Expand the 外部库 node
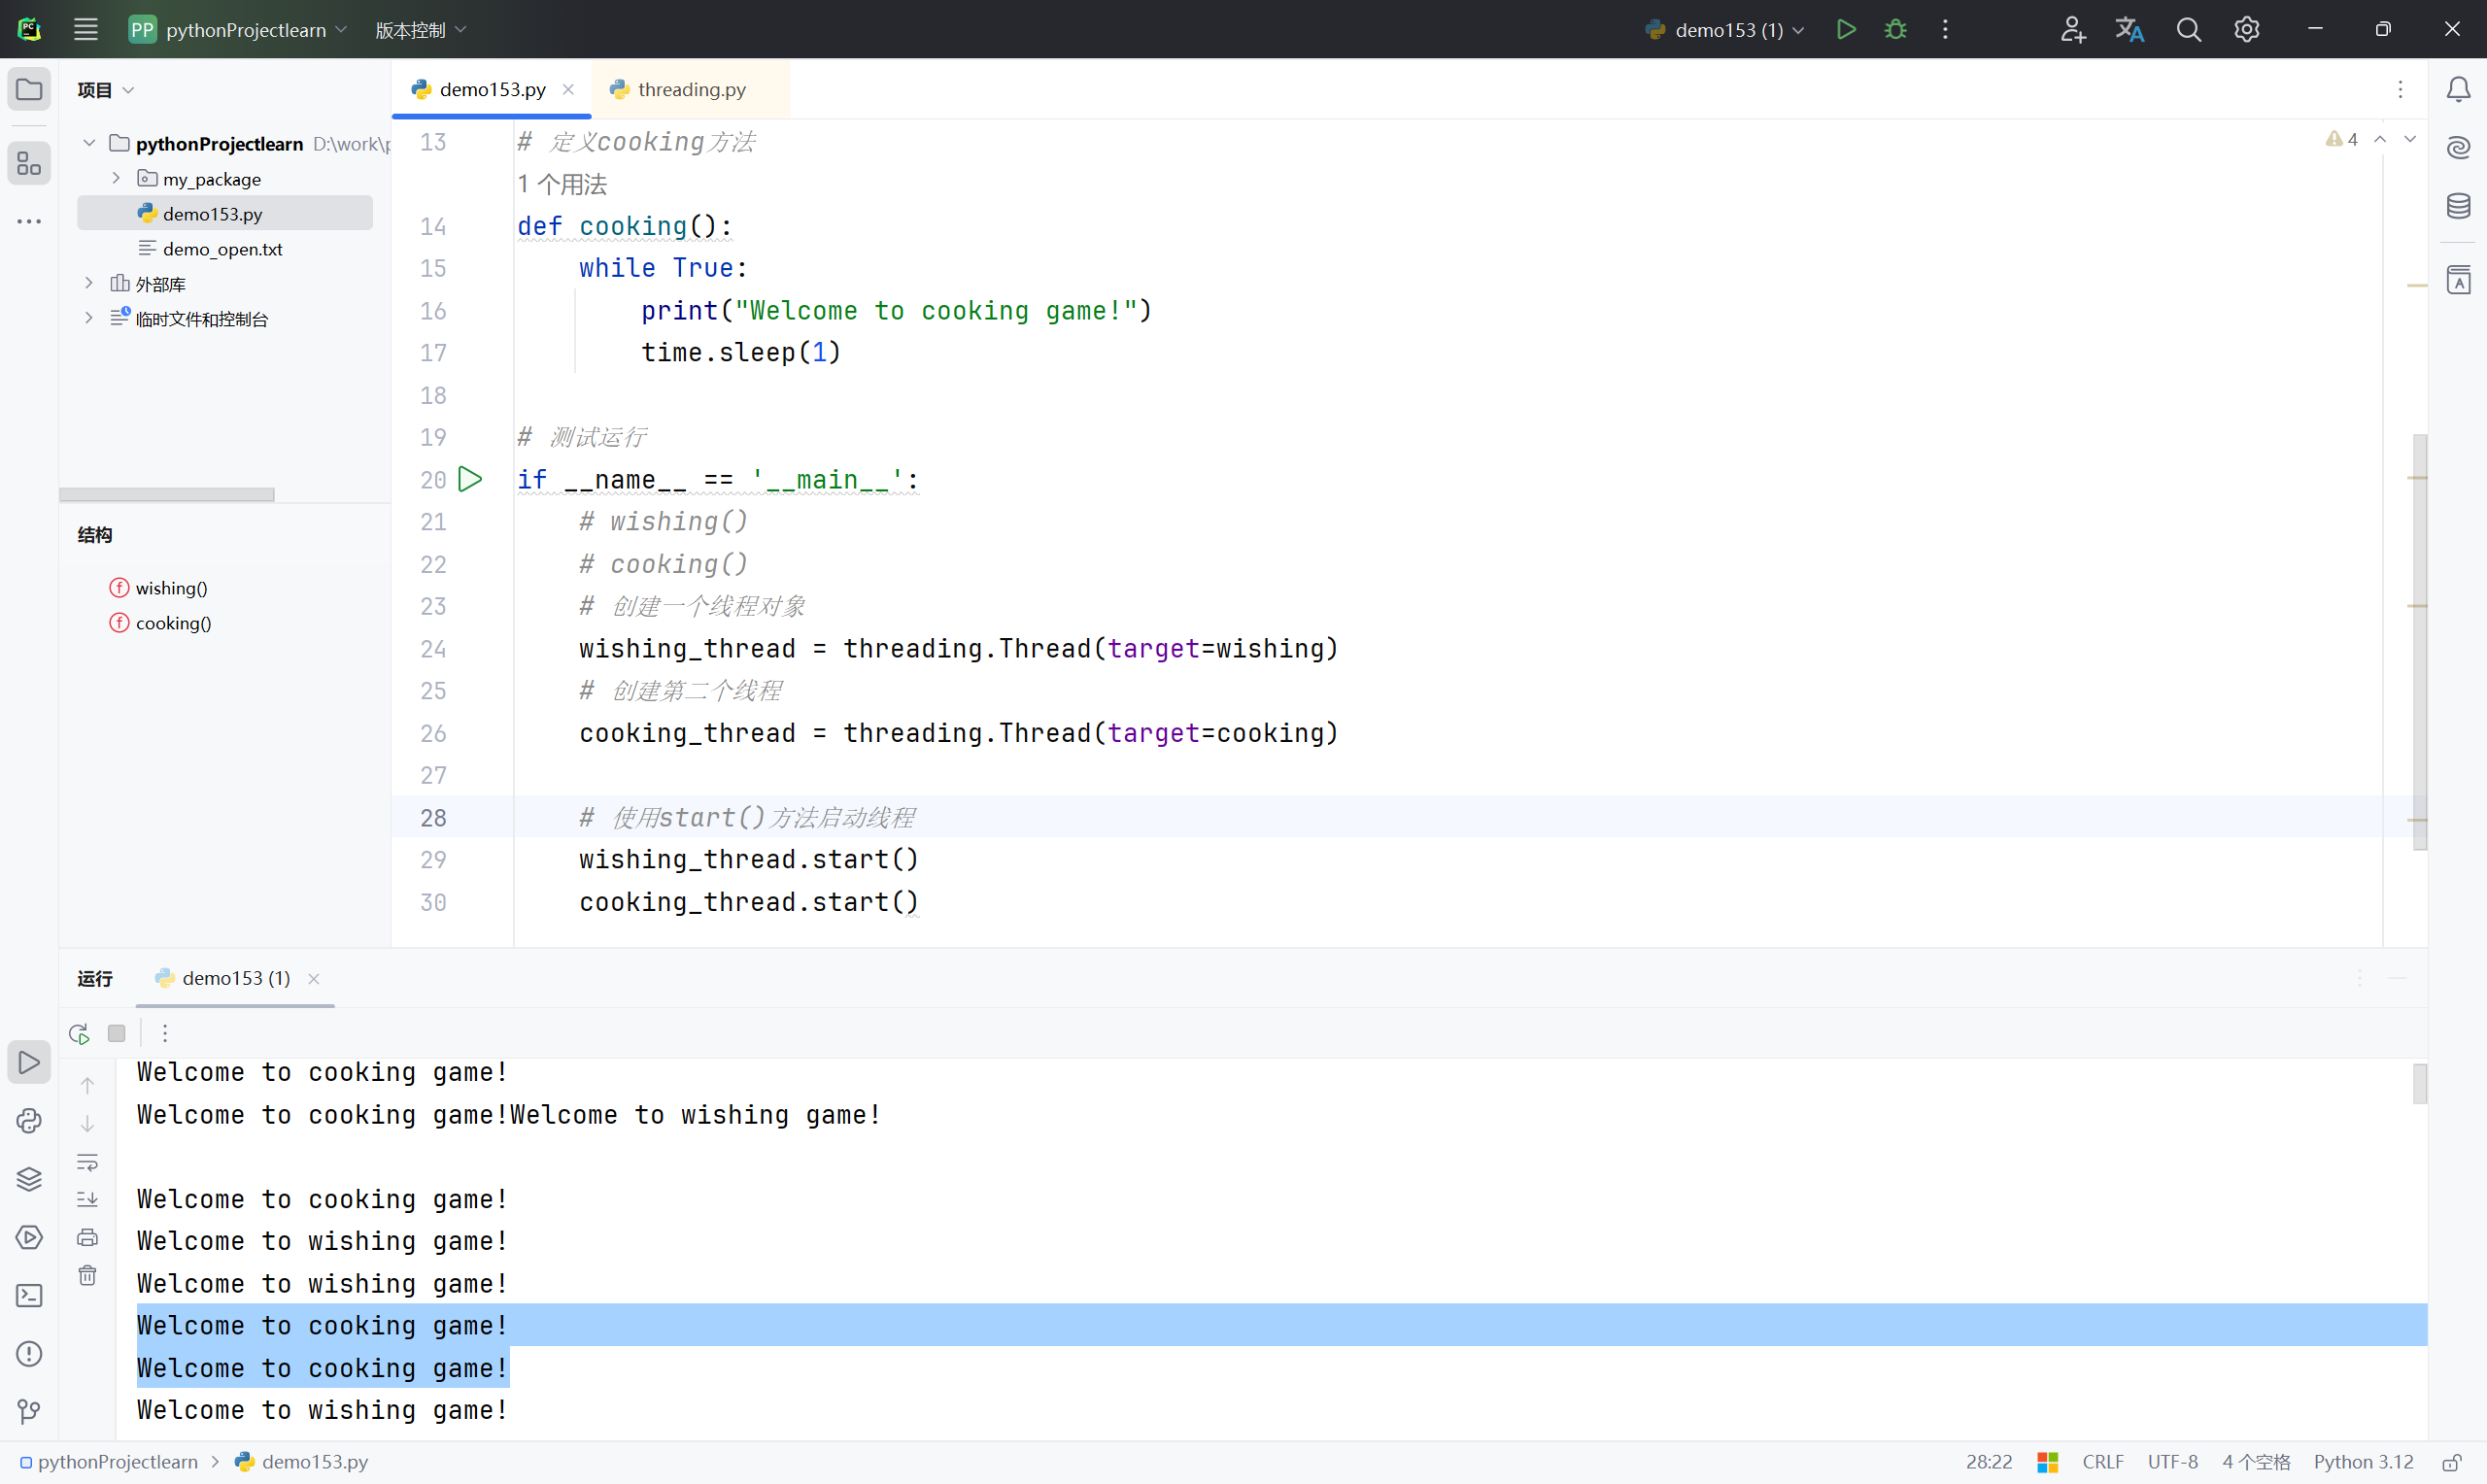This screenshot has height=1484, width=2487. [89, 283]
